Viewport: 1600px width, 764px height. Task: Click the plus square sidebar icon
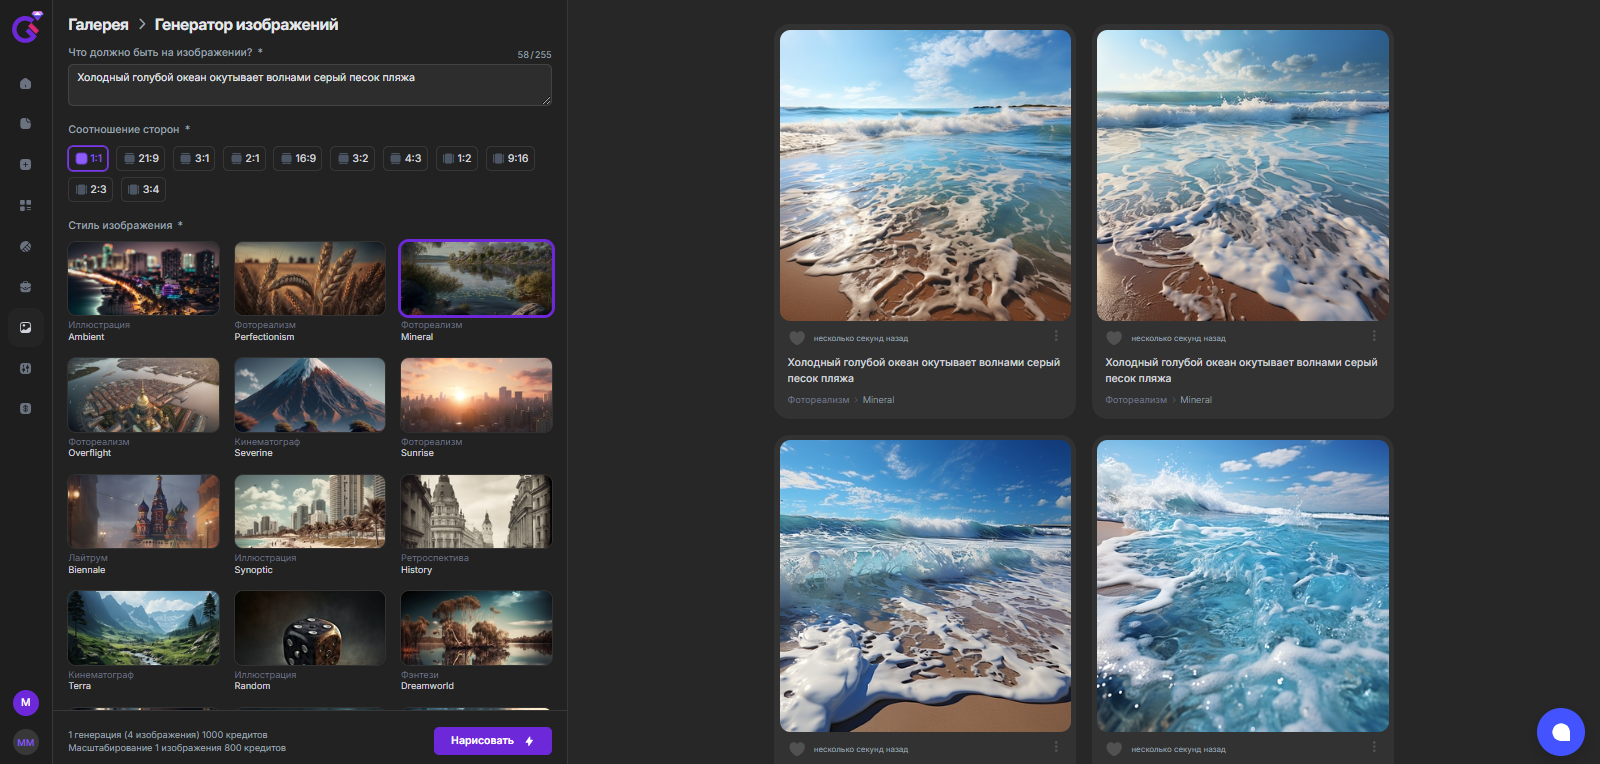pyautogui.click(x=26, y=164)
